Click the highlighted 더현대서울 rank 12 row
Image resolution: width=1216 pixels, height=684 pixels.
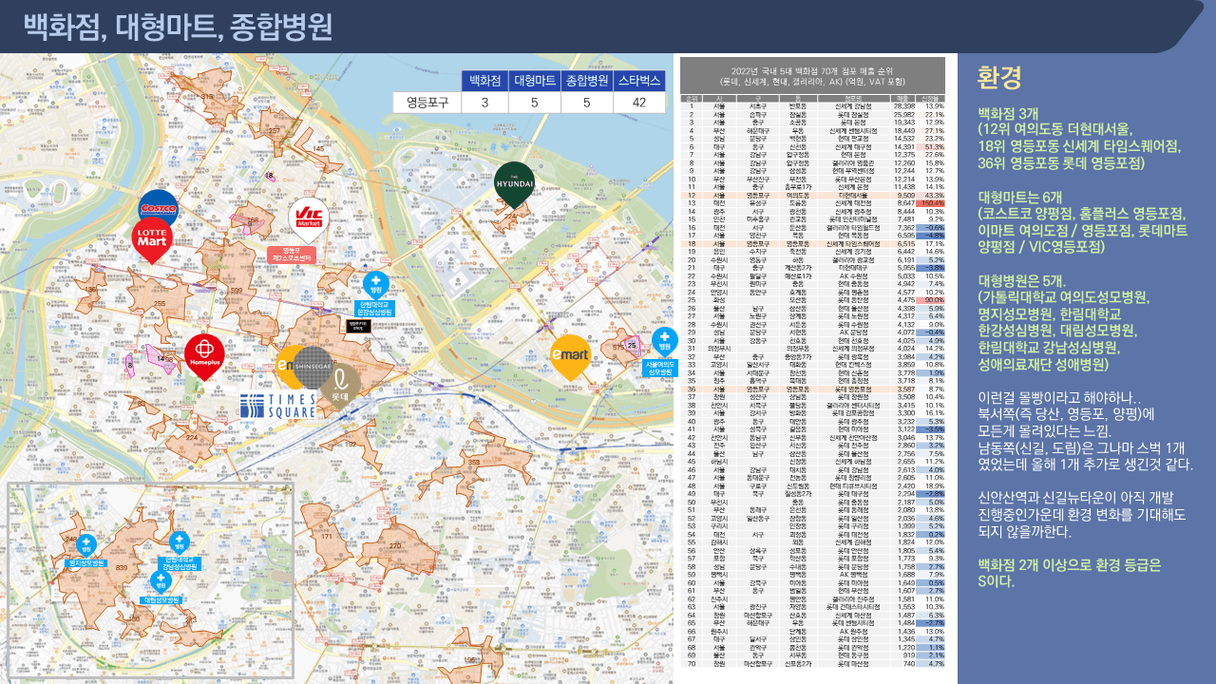pos(812,195)
